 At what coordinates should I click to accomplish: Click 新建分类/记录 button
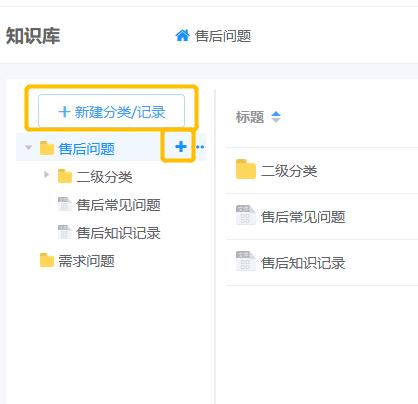coord(111,111)
